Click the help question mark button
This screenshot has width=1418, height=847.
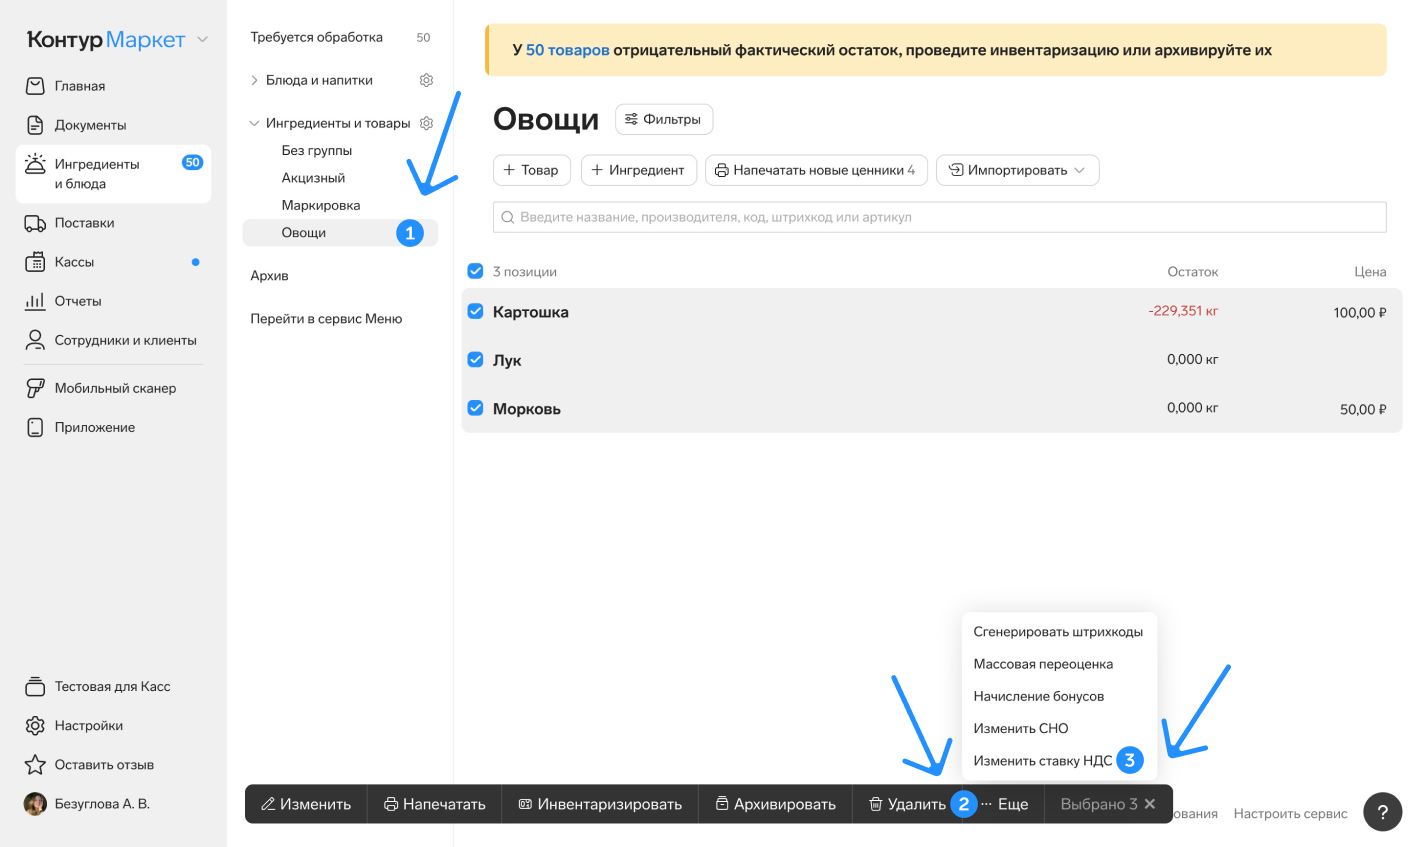[1382, 812]
